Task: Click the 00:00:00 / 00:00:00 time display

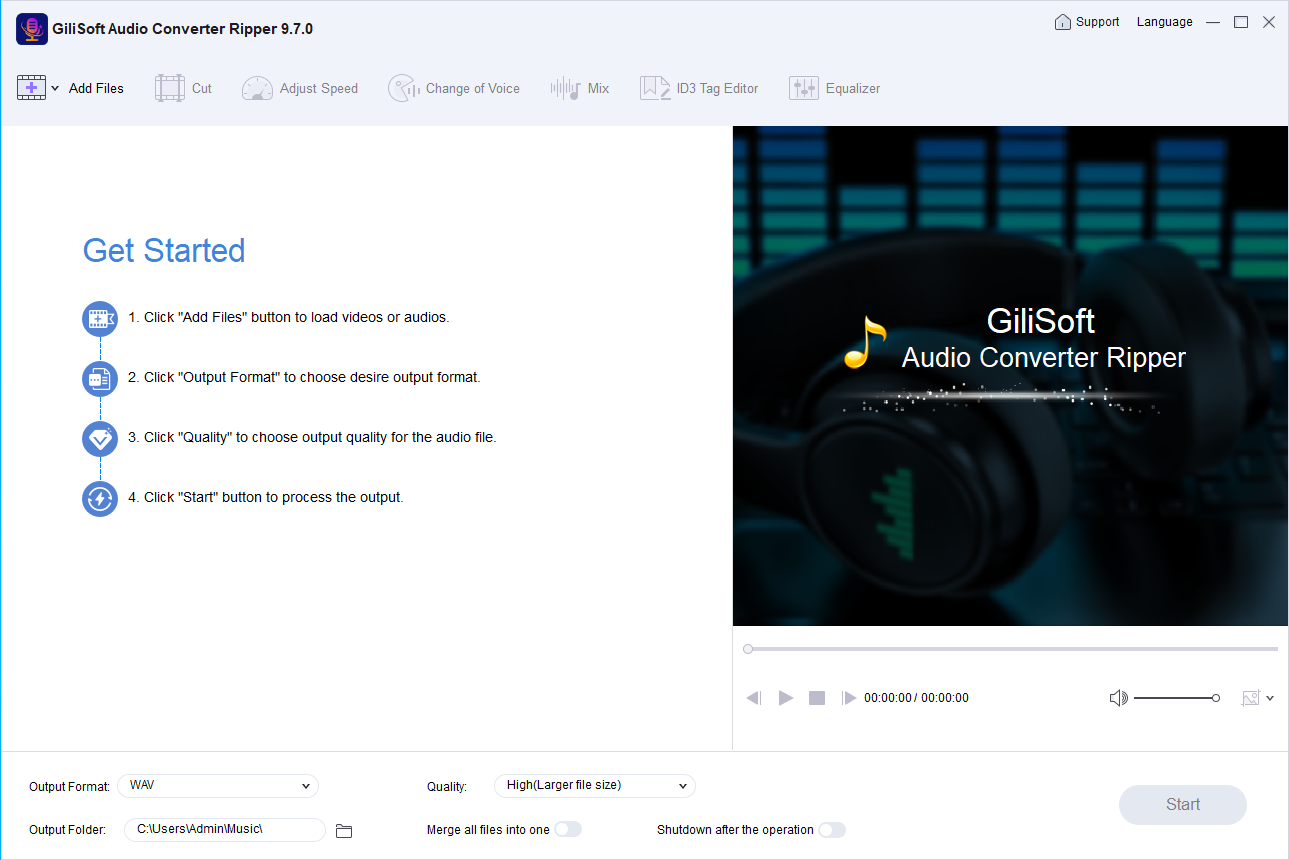Action: tap(916, 698)
